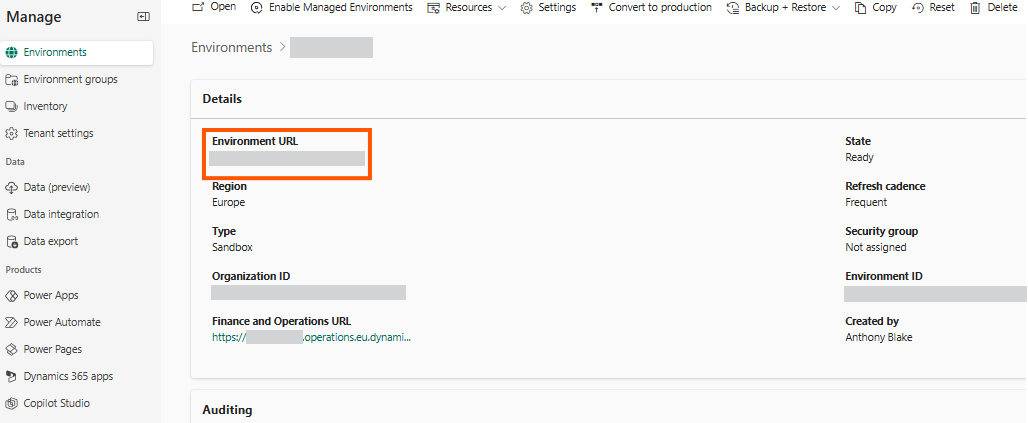The height and width of the screenshot is (423, 1028).
Task: Click the Settings gear toolbar icon
Action: 526,8
